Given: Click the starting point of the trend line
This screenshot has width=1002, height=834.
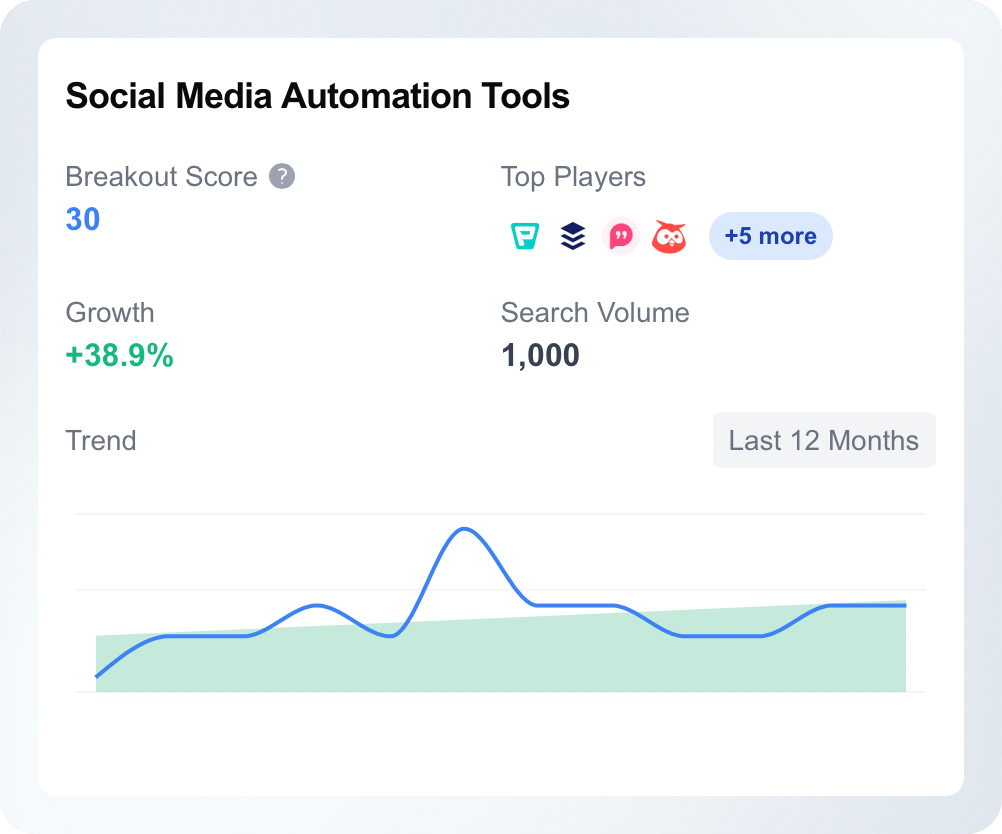Looking at the screenshot, I should tap(97, 676).
